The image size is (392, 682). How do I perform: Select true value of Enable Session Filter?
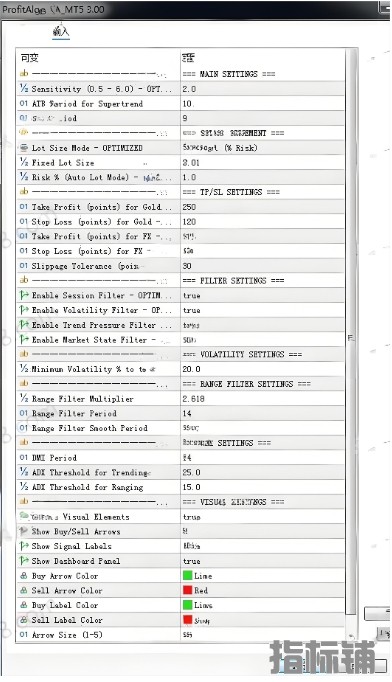191,296
